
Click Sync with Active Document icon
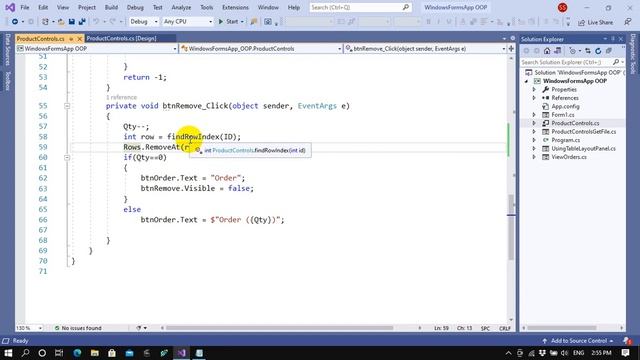[x=588, y=51]
